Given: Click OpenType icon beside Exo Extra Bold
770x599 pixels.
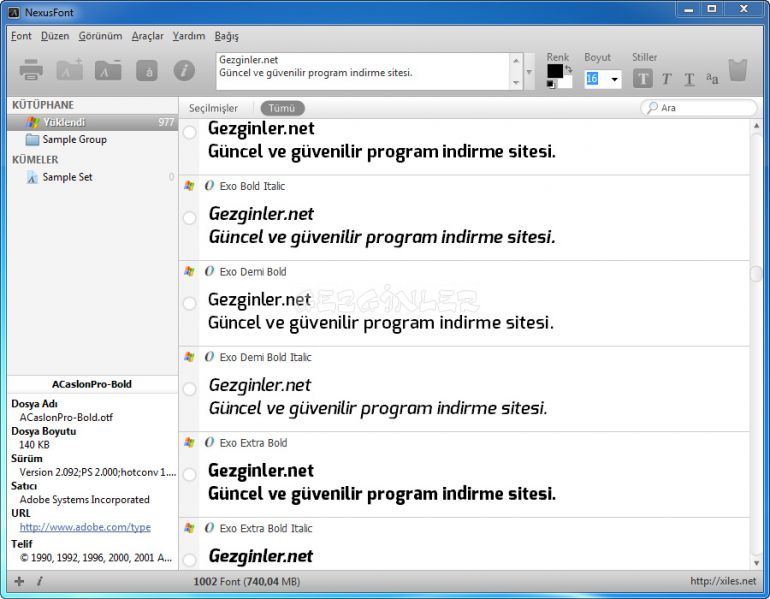Looking at the screenshot, I should (210, 442).
